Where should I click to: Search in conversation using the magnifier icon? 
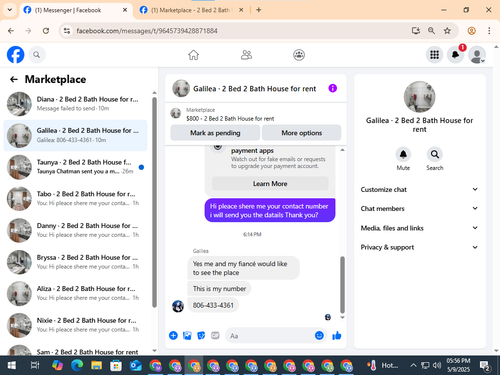pos(435,154)
